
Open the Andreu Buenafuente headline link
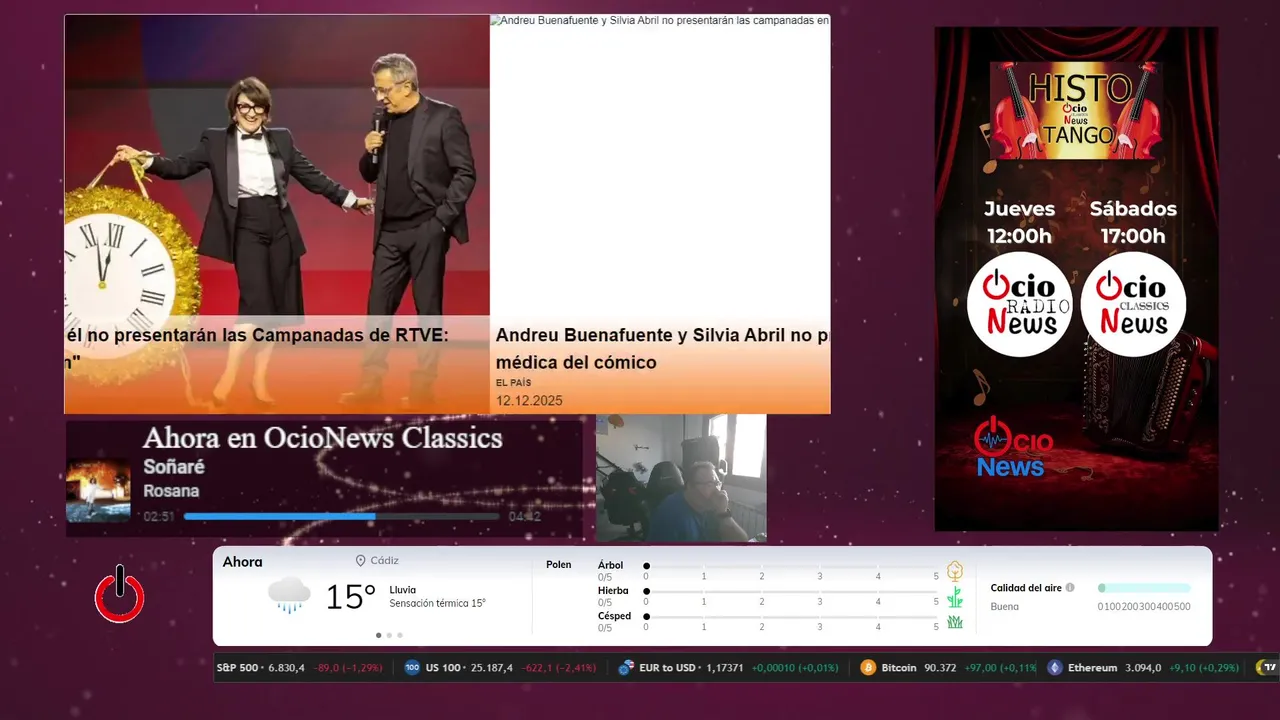(x=662, y=349)
